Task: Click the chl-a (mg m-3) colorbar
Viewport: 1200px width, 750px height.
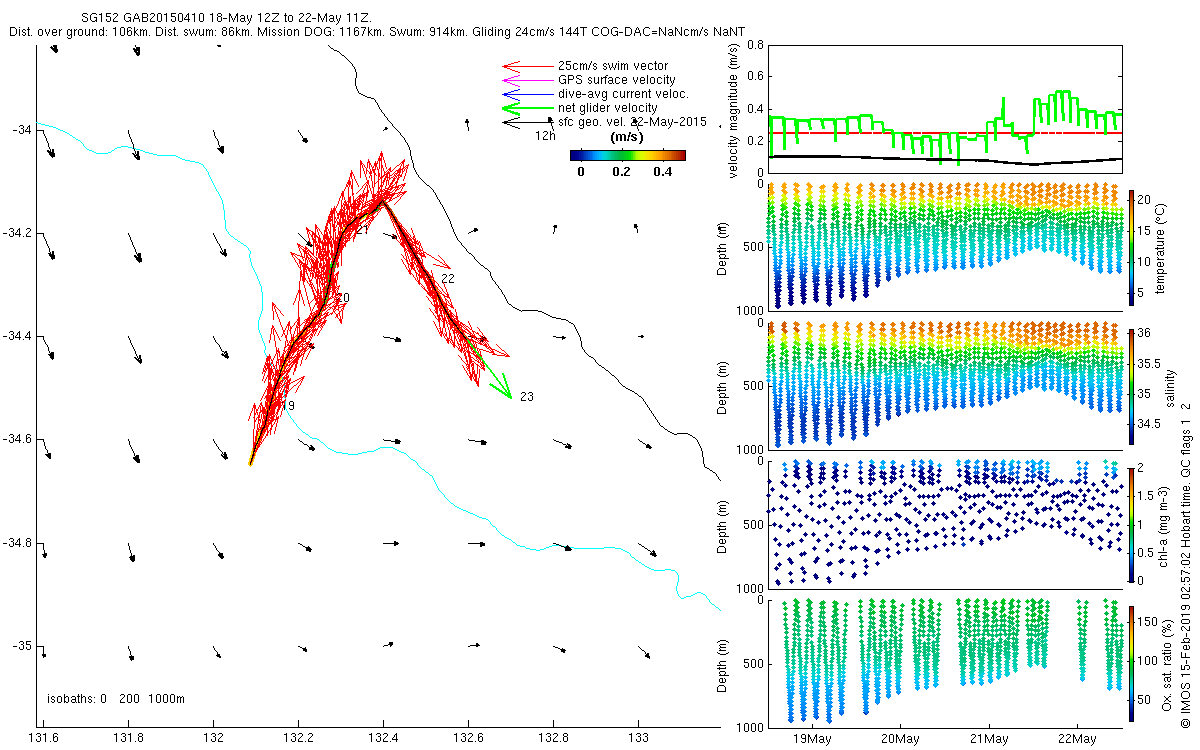Action: (x=1131, y=522)
